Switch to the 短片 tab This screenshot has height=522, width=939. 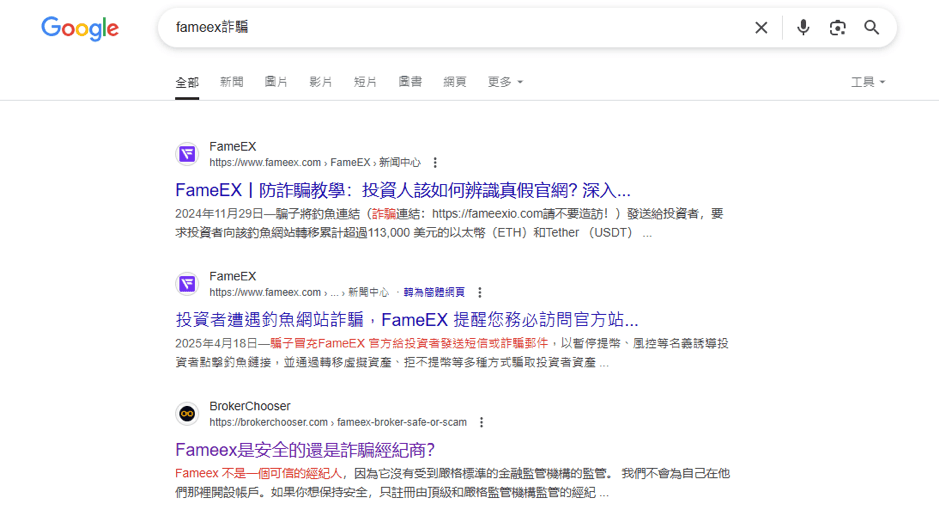365,82
